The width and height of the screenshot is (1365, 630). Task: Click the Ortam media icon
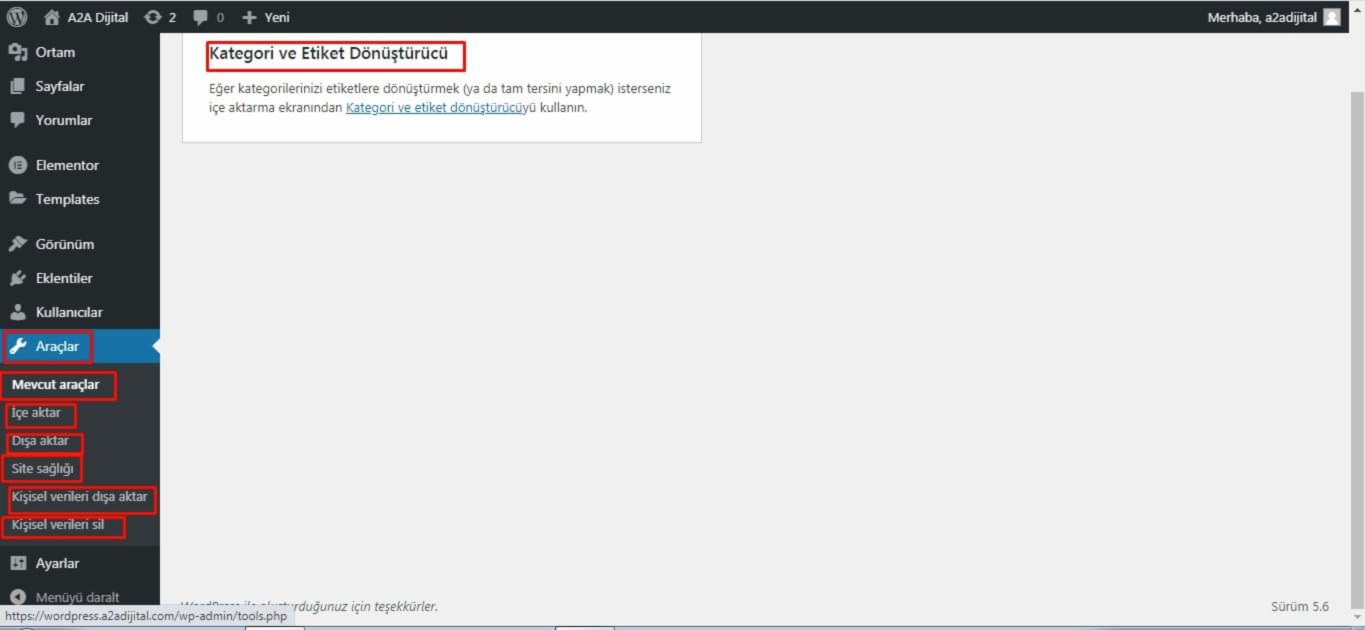(17, 52)
